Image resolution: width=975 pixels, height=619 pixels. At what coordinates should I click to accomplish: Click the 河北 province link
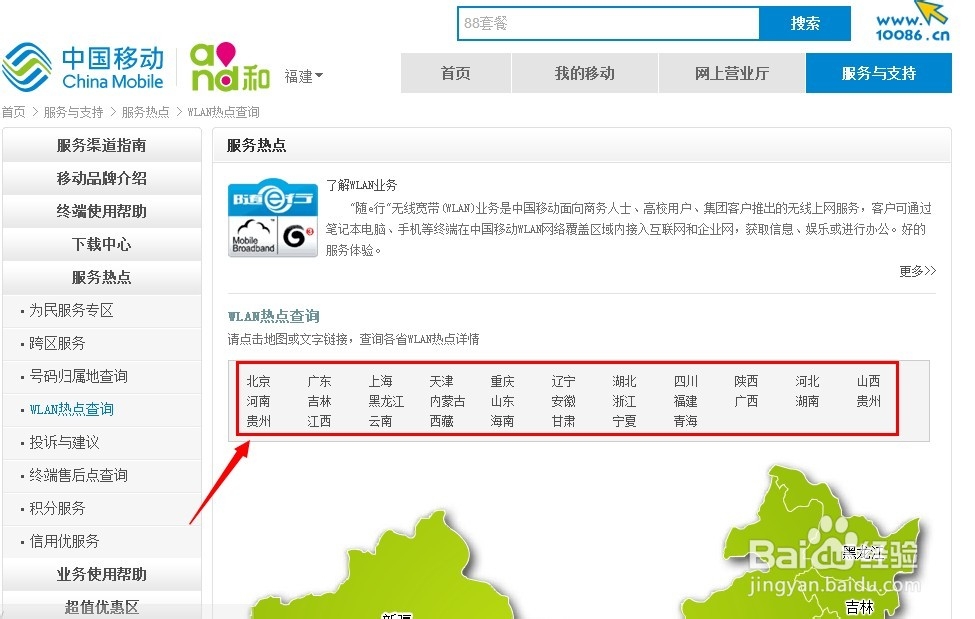[806, 381]
